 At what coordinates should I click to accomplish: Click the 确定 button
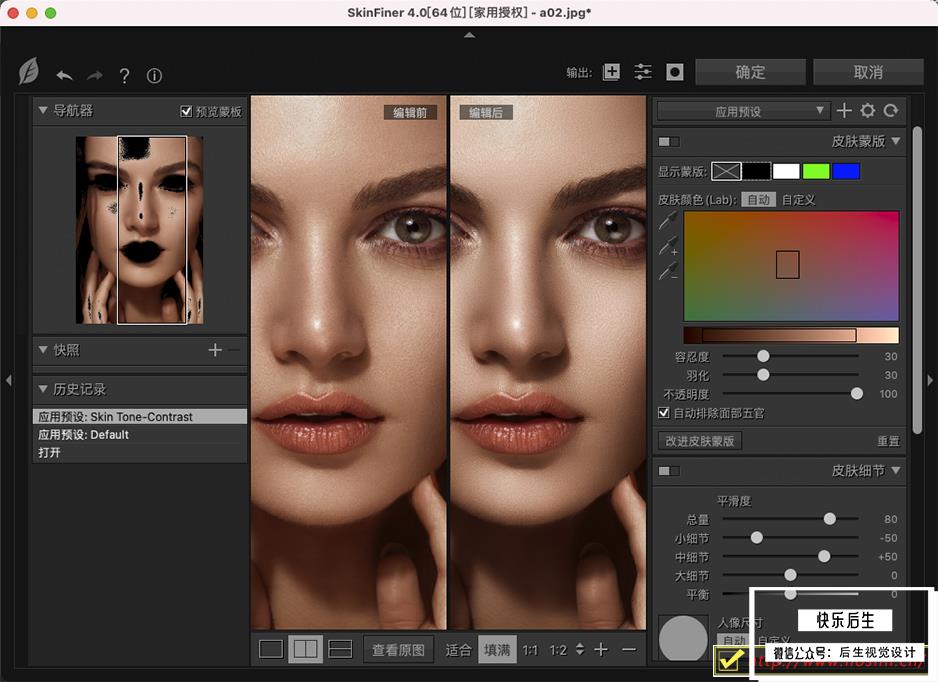750,72
